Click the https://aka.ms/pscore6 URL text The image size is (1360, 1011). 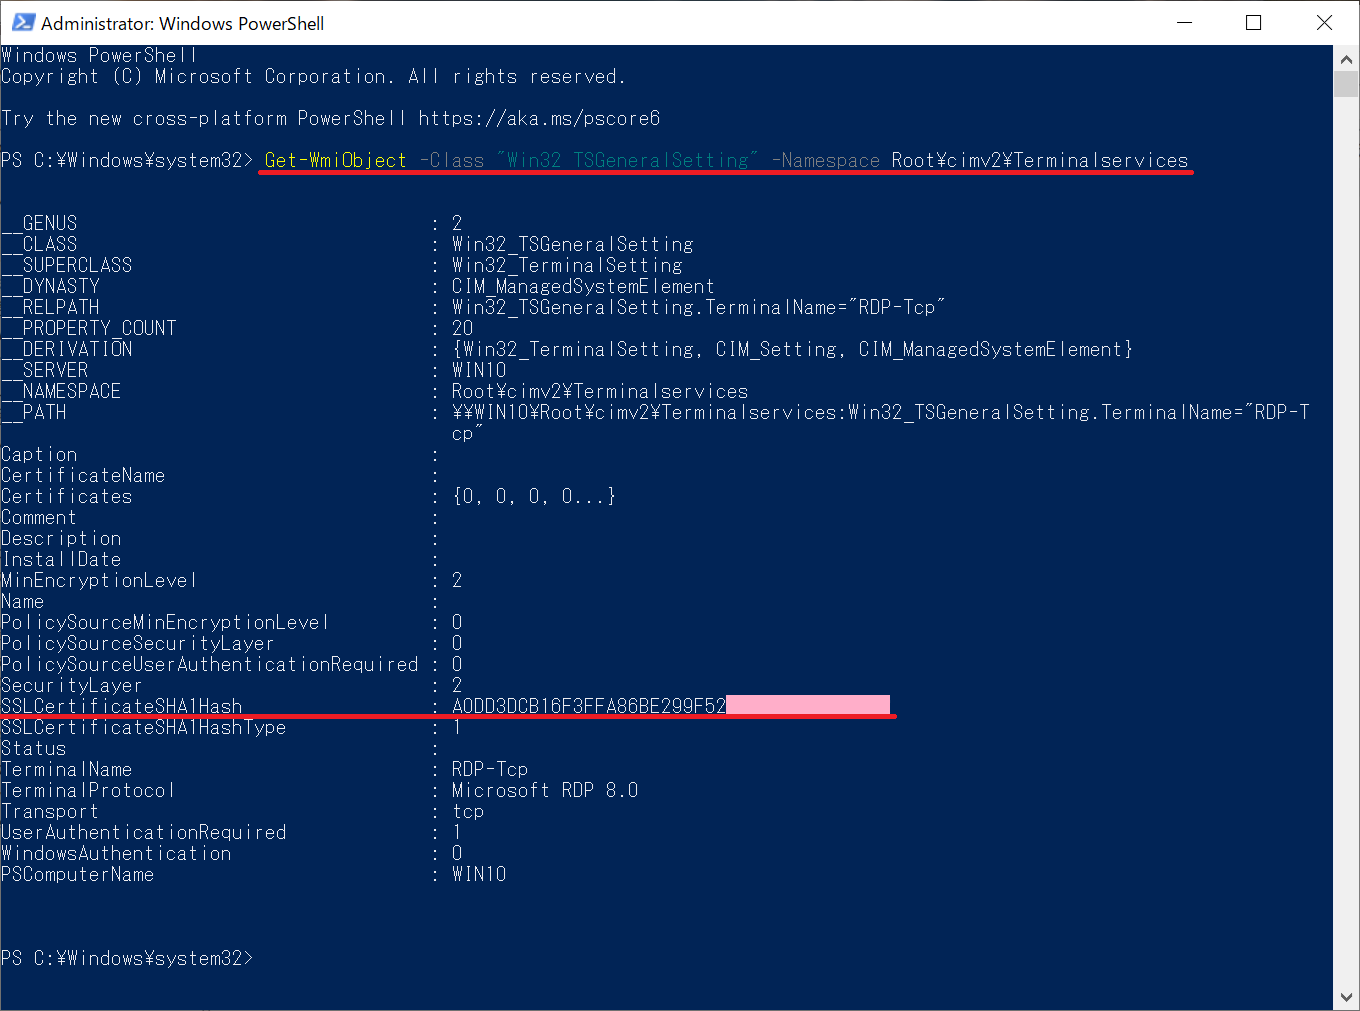(539, 118)
